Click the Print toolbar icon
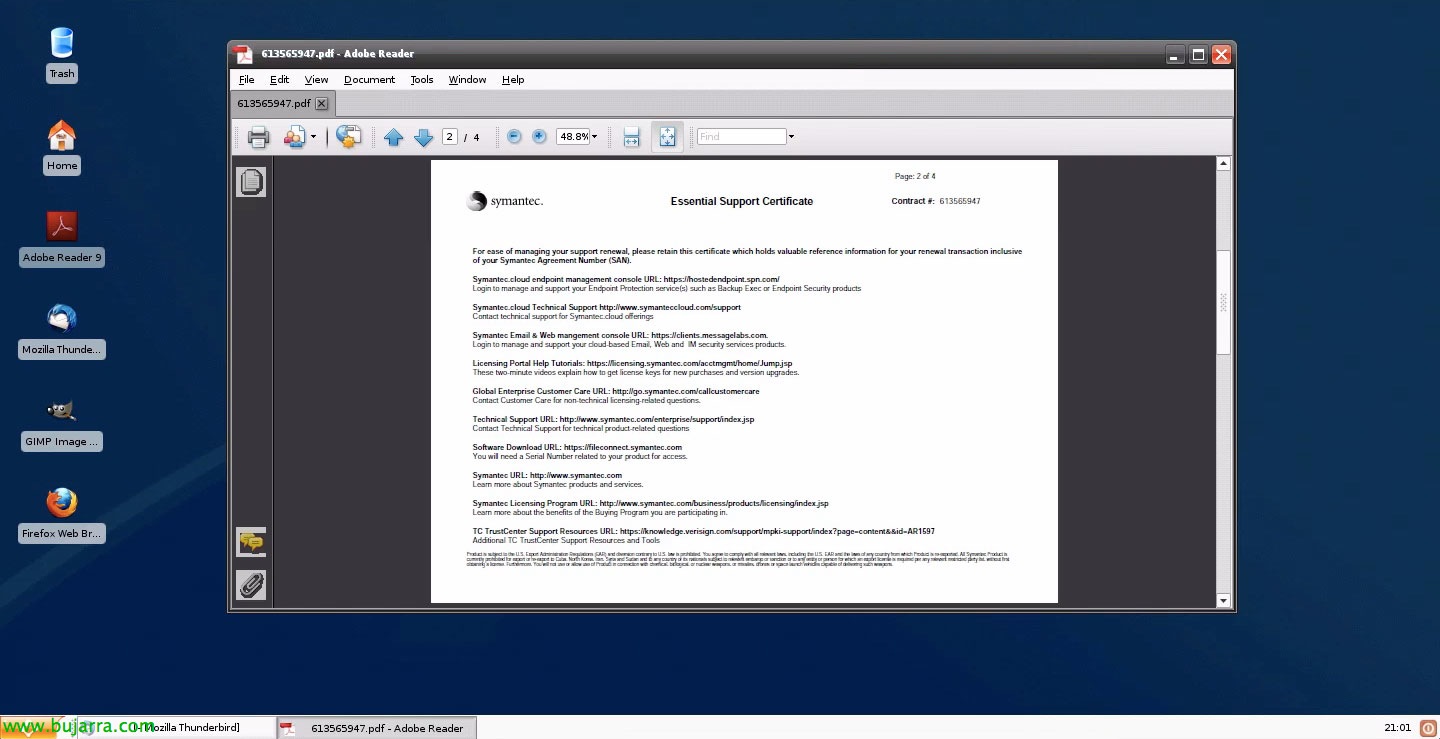The width and height of the screenshot is (1440, 739). [258, 137]
